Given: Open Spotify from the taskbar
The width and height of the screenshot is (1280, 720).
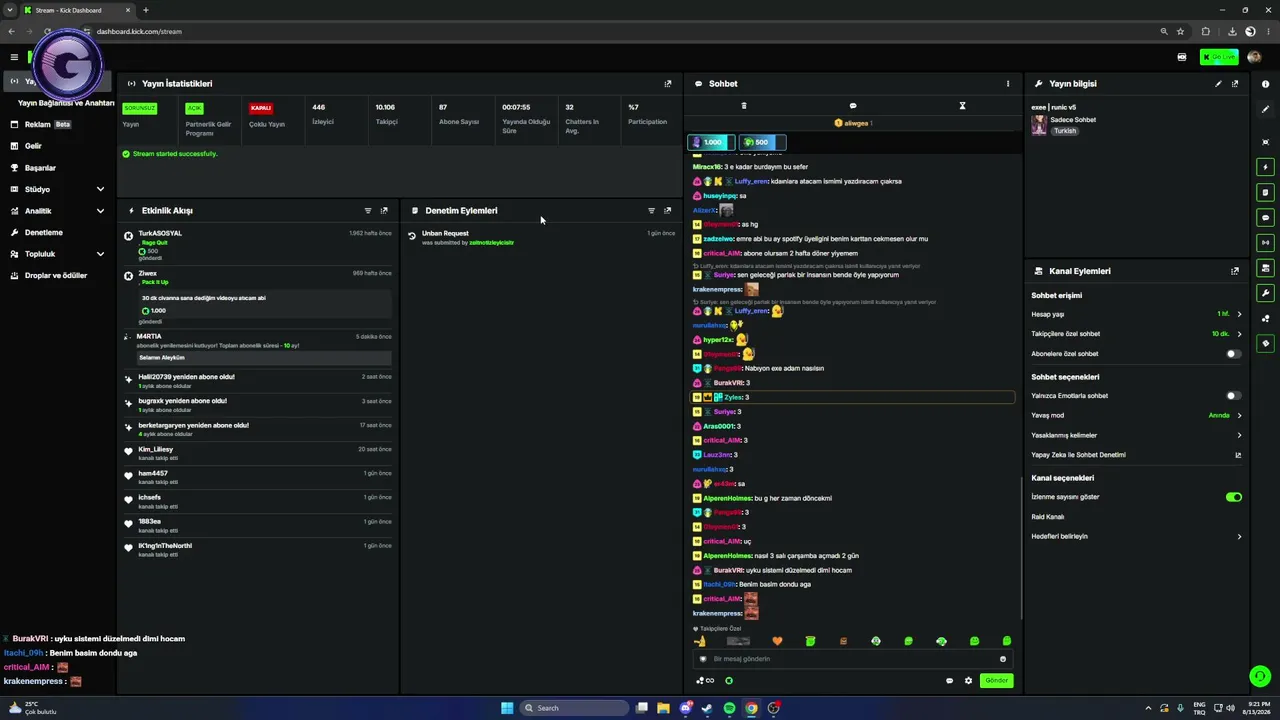Looking at the screenshot, I should pyautogui.click(x=729, y=708).
